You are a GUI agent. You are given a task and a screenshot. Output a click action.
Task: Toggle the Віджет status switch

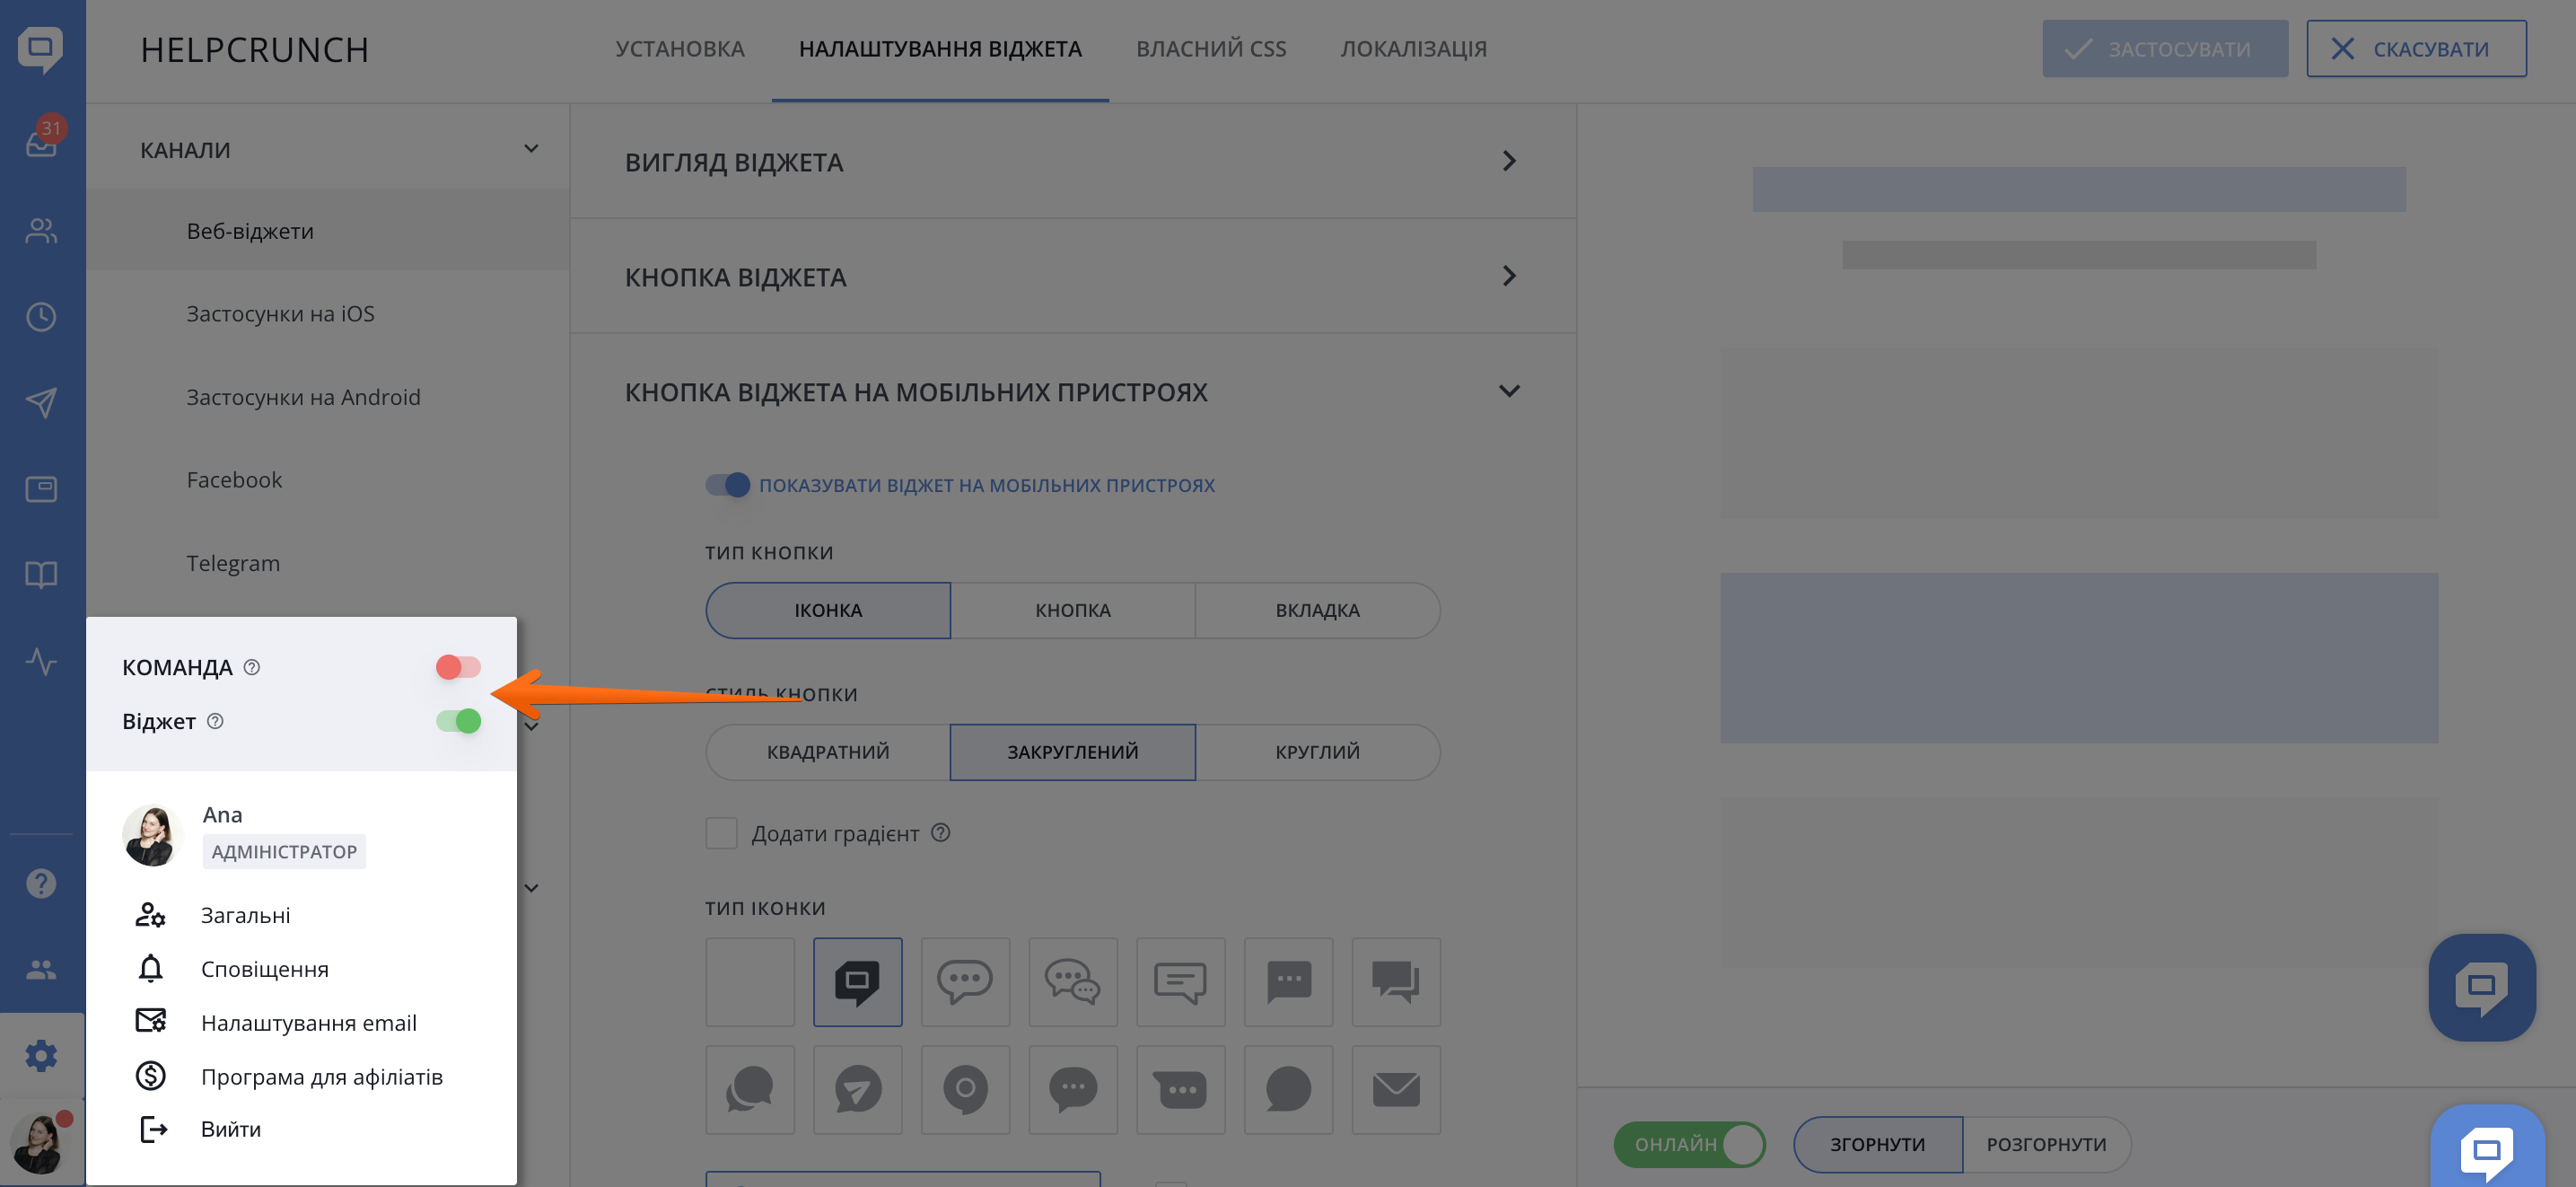(x=458, y=721)
